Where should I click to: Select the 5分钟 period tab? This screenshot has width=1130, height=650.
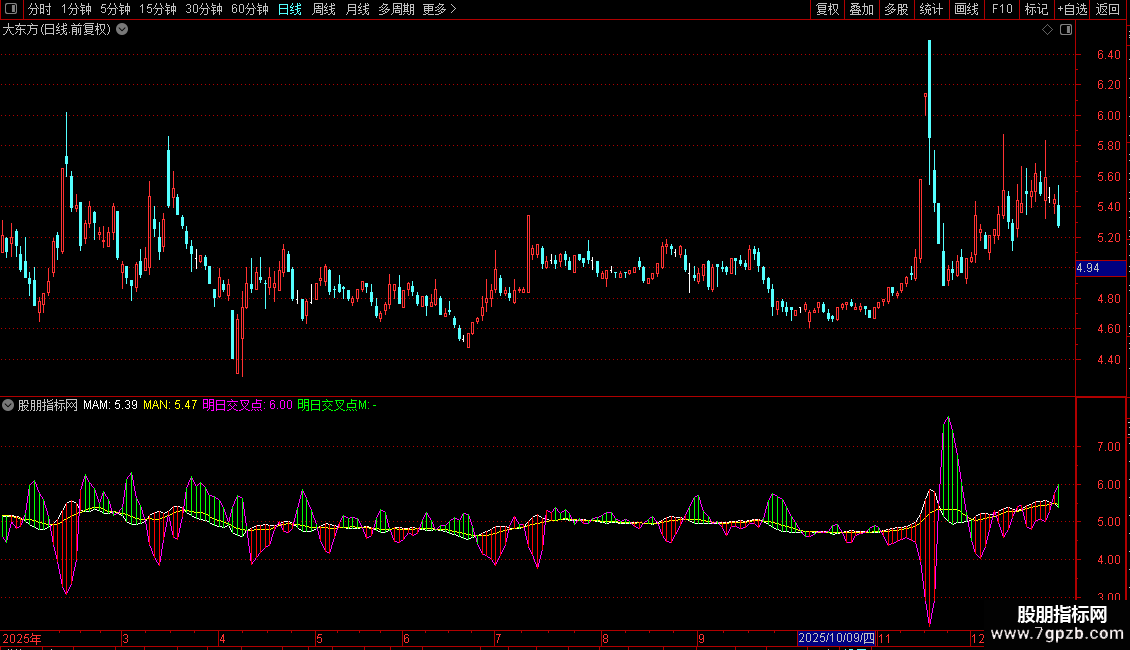pyautogui.click(x=115, y=9)
